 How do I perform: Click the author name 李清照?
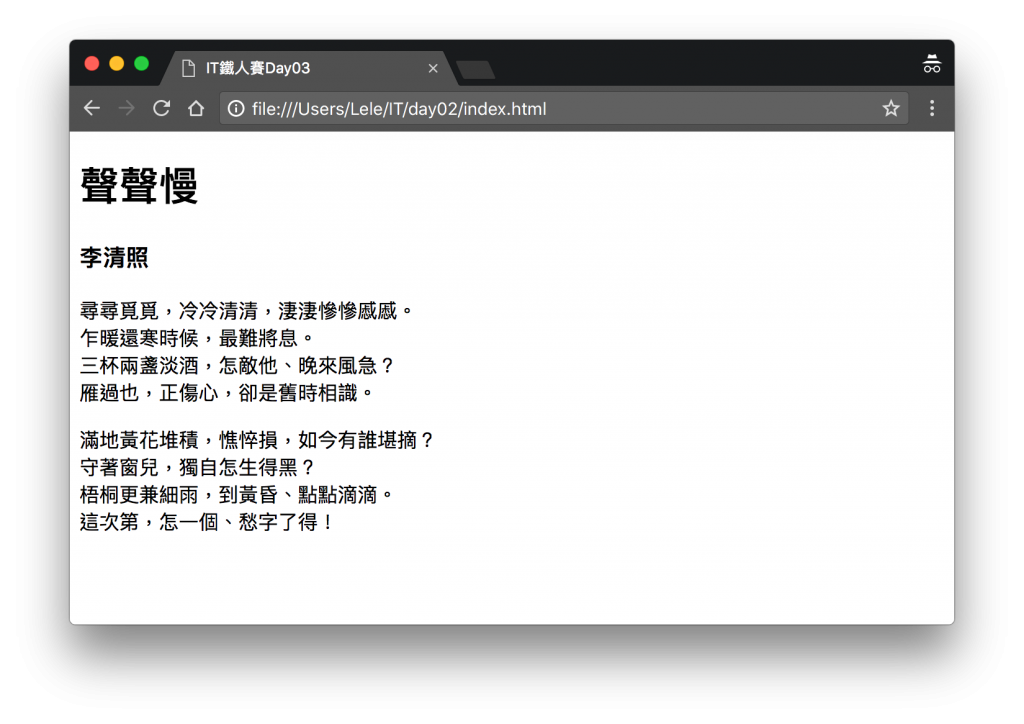[x=114, y=257]
